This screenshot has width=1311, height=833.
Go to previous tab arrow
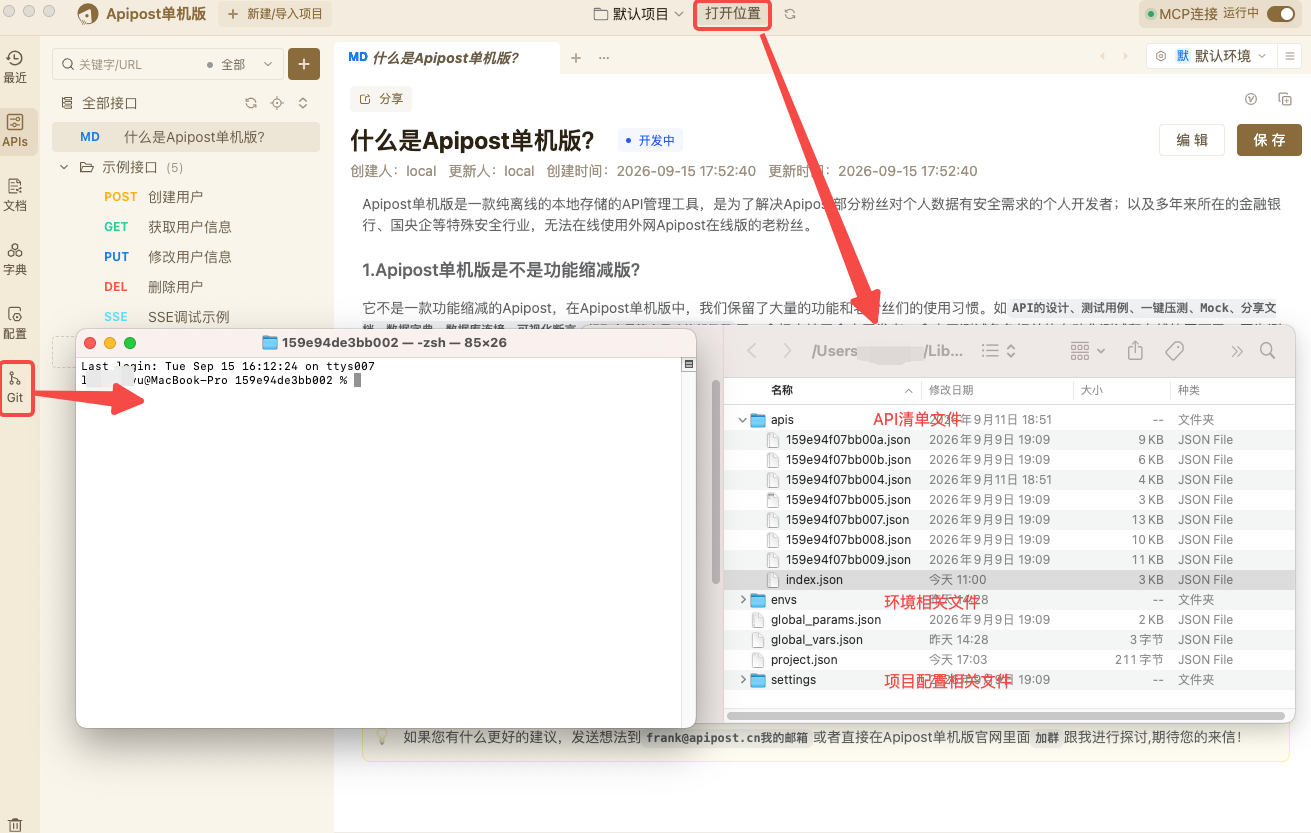coord(1102,57)
